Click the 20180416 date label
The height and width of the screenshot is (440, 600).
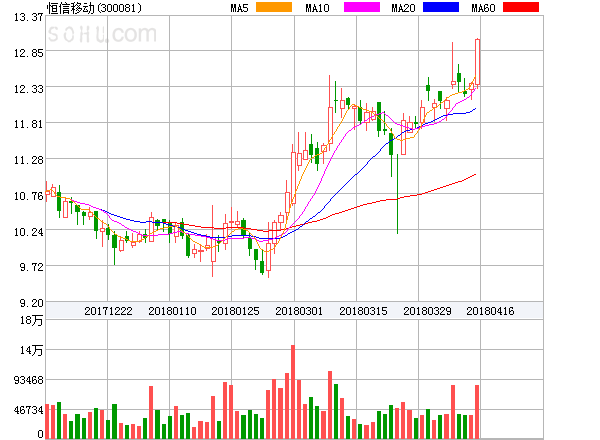[490, 311]
